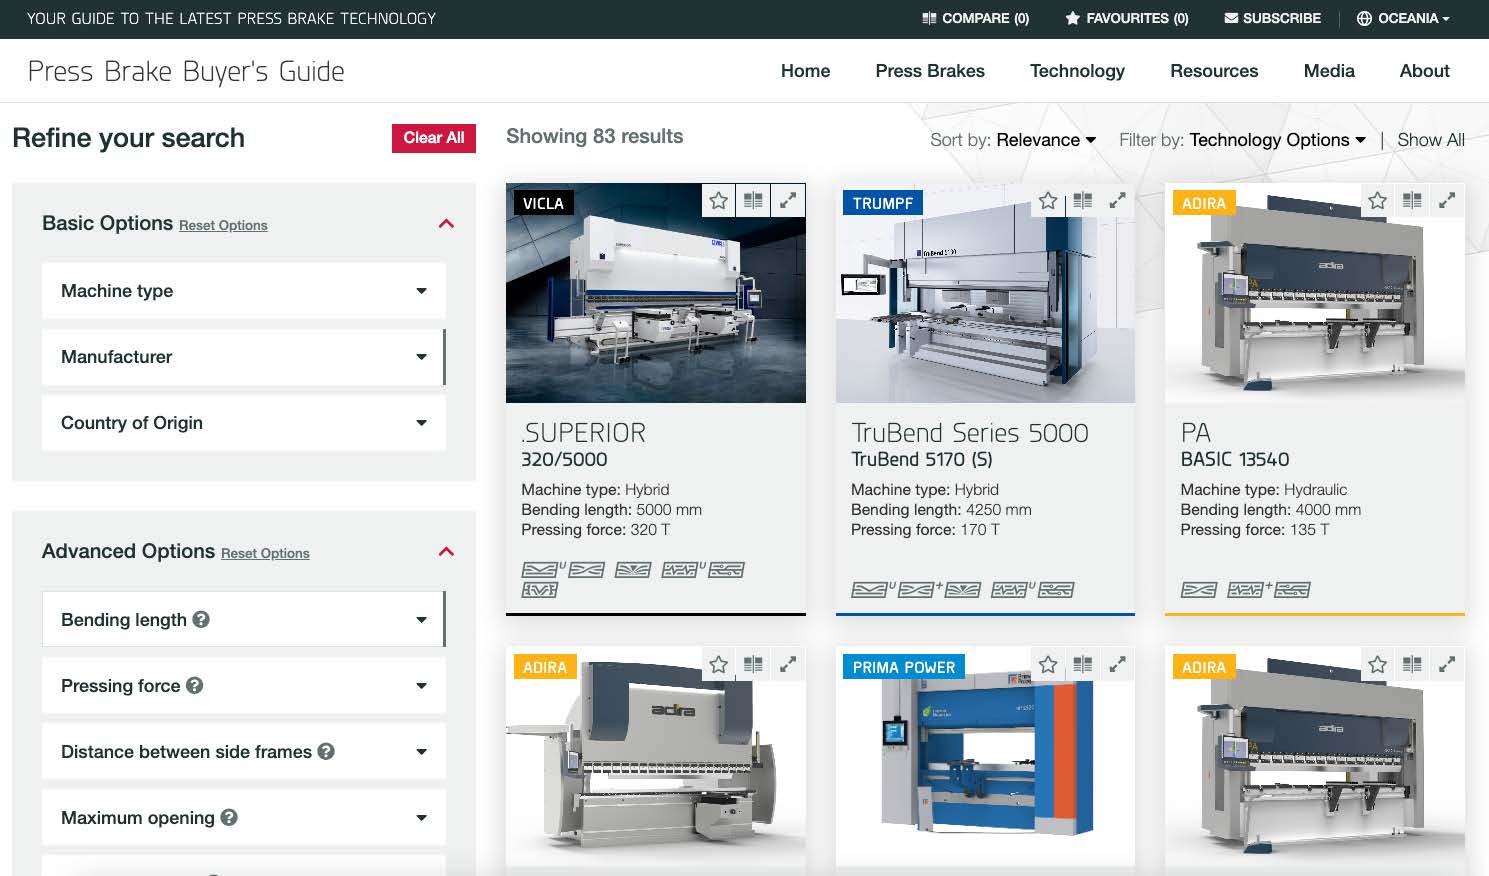Open the TRUMPF TruBend machine image

(x=985, y=293)
